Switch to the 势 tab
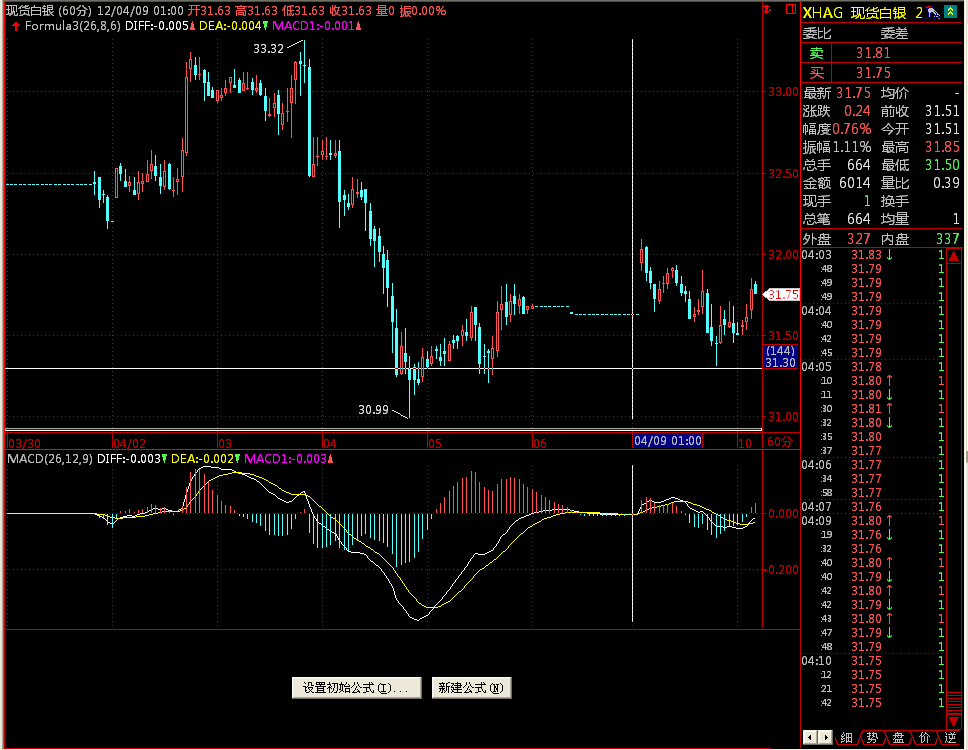 tap(872, 738)
